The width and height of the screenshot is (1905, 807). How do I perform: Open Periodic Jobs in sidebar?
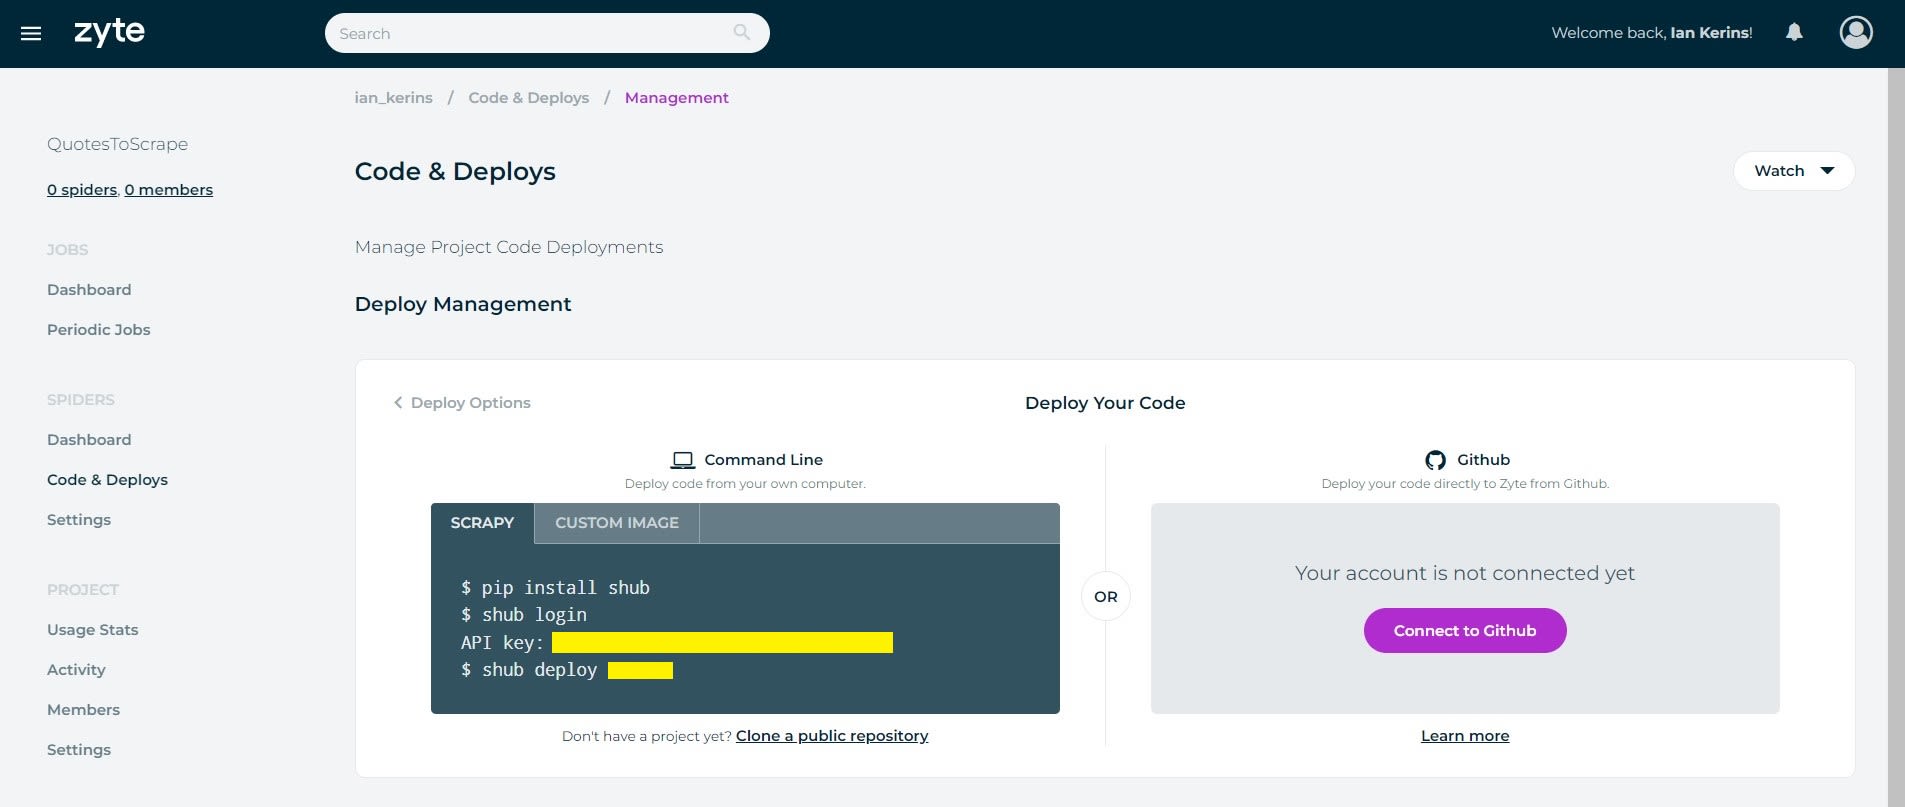click(98, 330)
